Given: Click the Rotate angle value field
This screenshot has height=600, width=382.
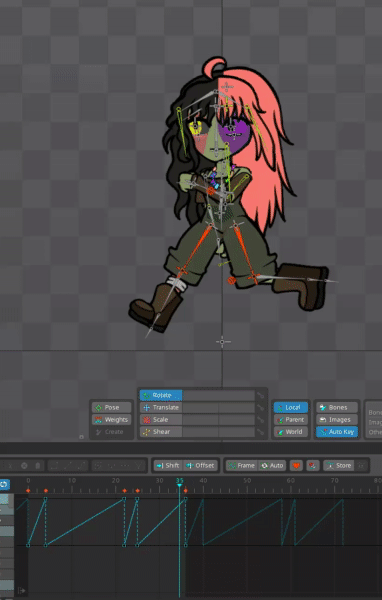Looking at the screenshot, I should point(219,395).
